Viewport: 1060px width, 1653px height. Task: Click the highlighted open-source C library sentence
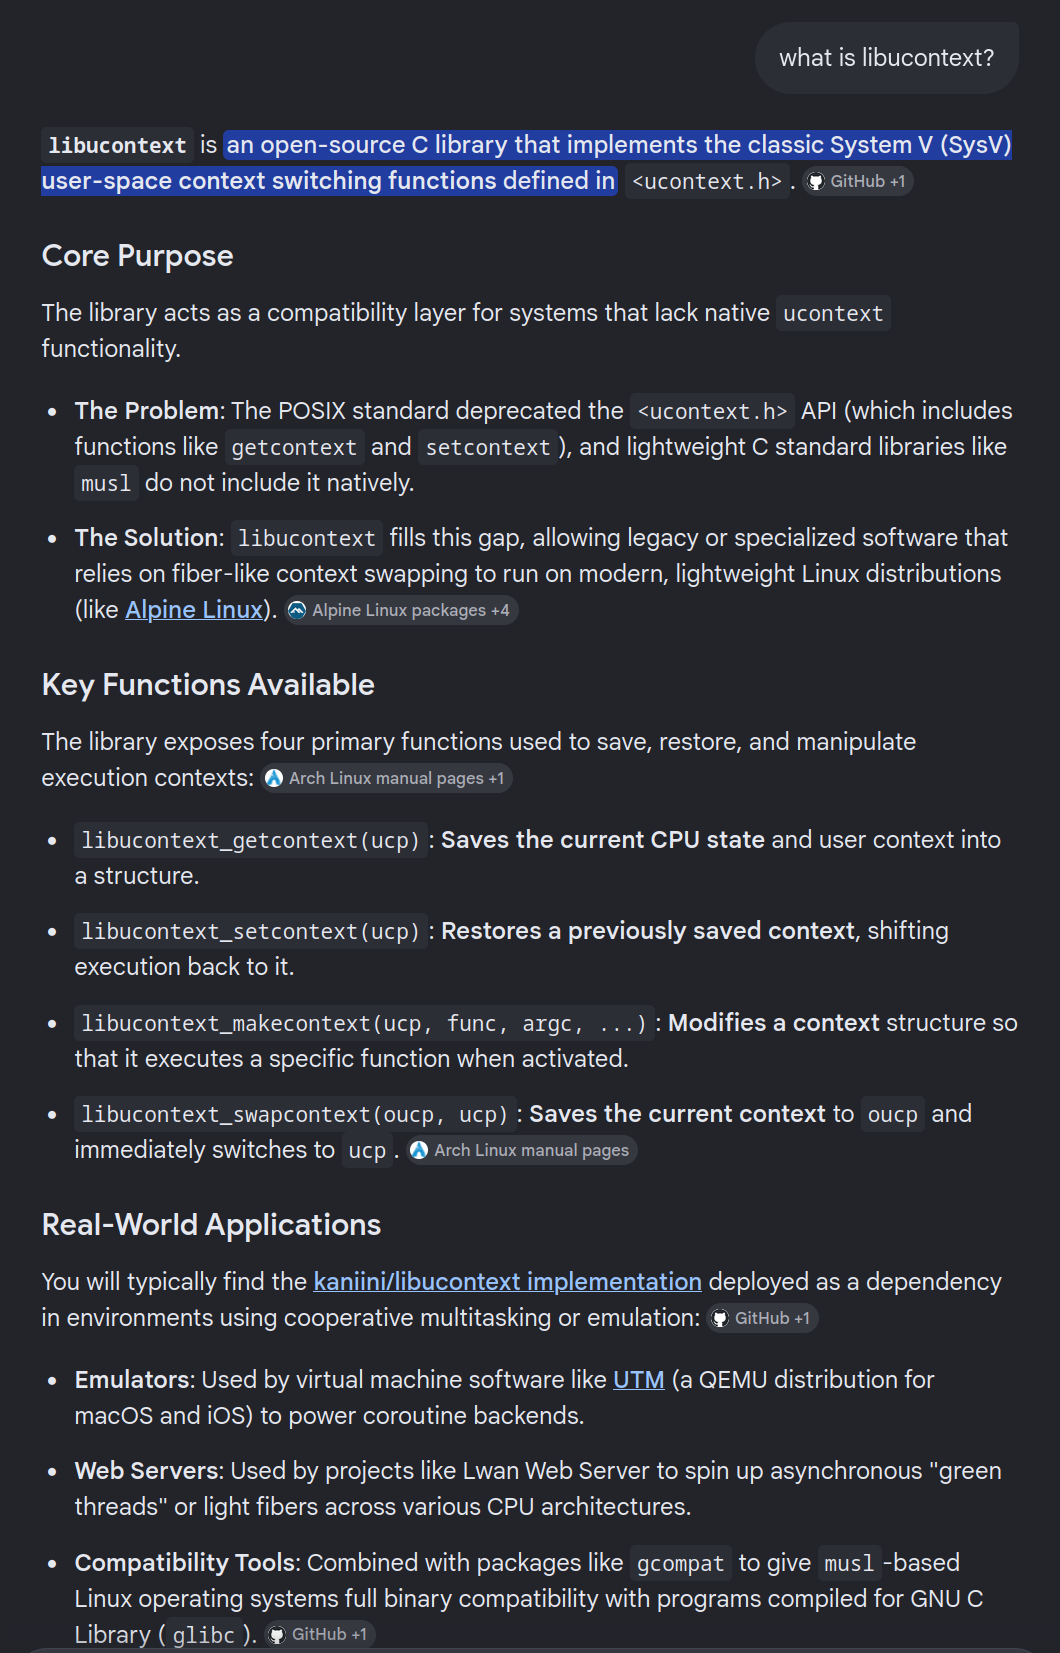point(526,162)
